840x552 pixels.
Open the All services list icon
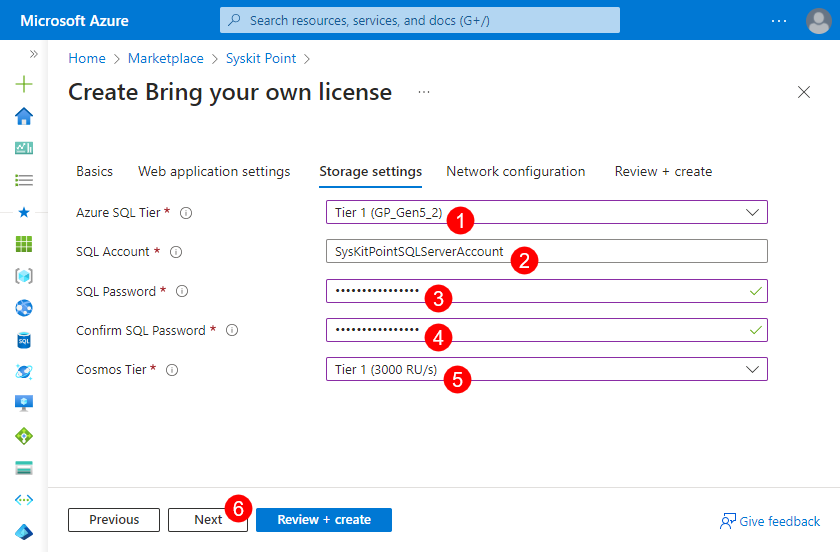(24, 180)
